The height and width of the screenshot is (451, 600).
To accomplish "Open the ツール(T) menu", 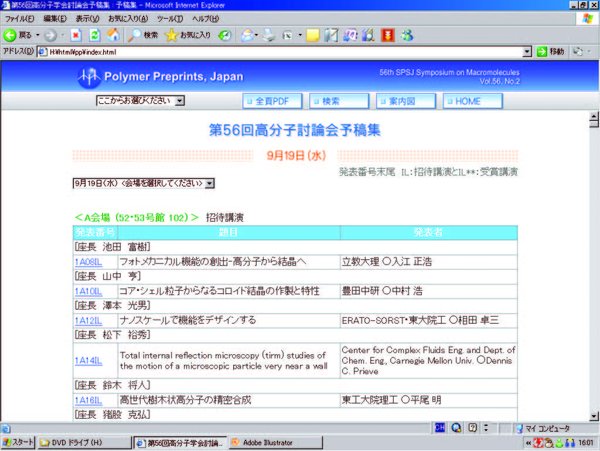I will click(170, 19).
